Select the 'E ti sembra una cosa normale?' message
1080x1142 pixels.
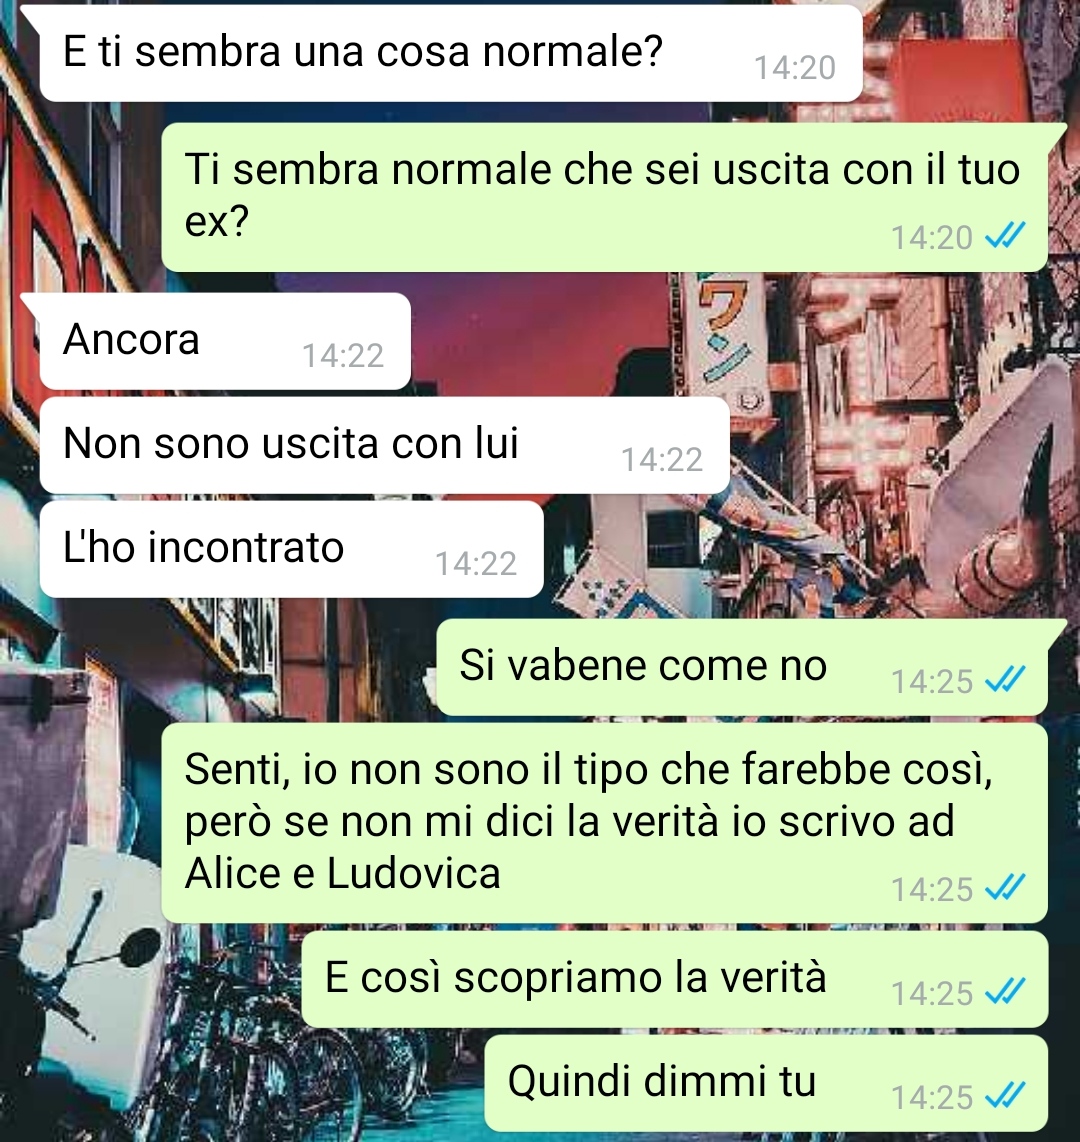(451, 53)
